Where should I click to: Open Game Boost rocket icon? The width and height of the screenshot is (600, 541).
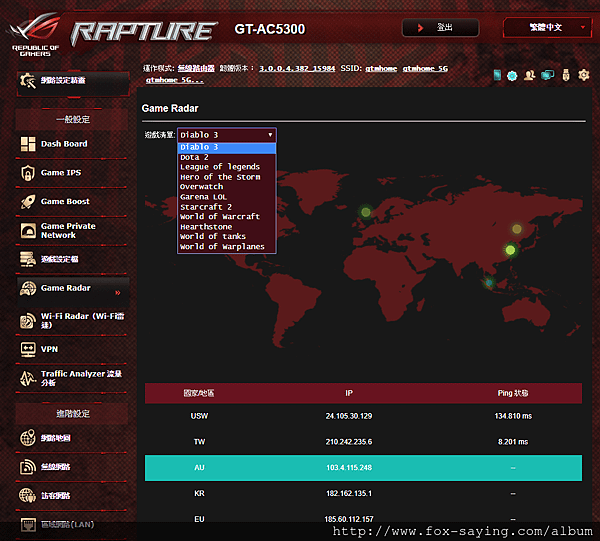click(x=28, y=202)
